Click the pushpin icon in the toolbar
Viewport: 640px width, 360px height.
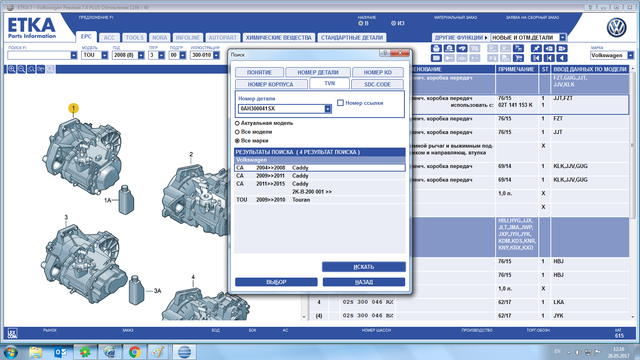pos(536,49)
